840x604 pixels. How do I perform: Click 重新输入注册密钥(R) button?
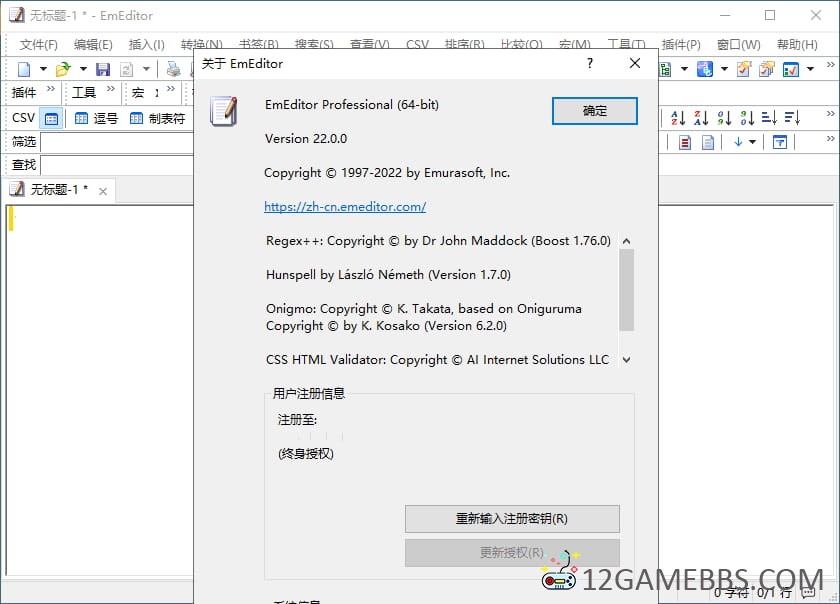point(512,519)
